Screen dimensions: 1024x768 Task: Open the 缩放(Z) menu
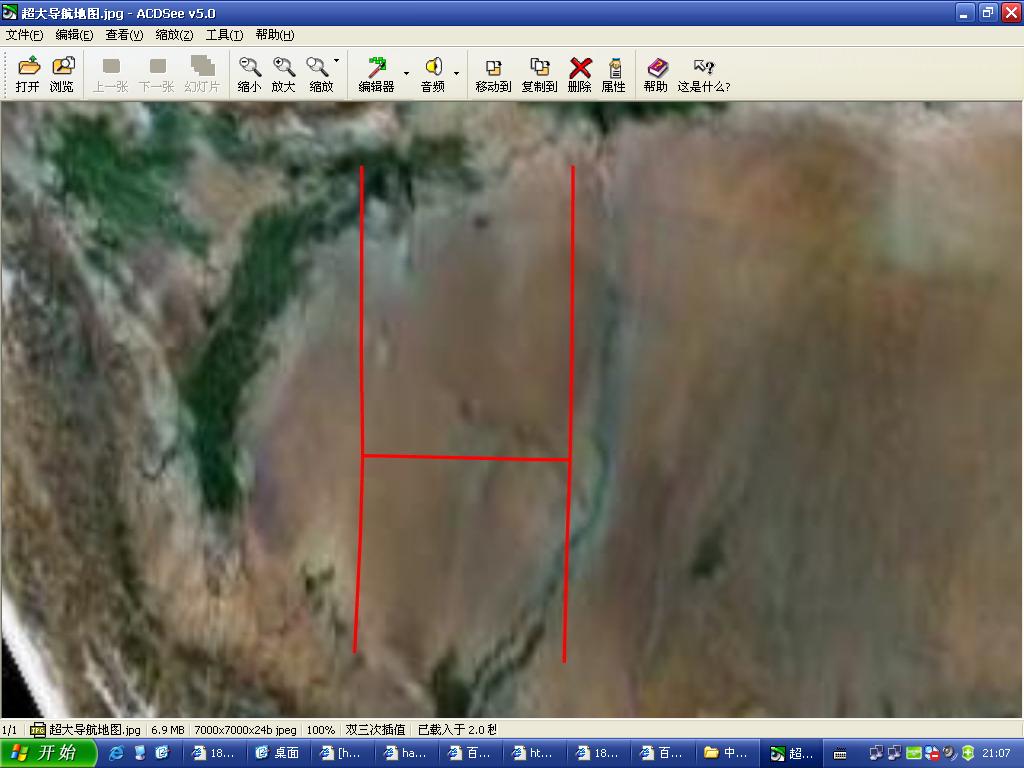174,35
